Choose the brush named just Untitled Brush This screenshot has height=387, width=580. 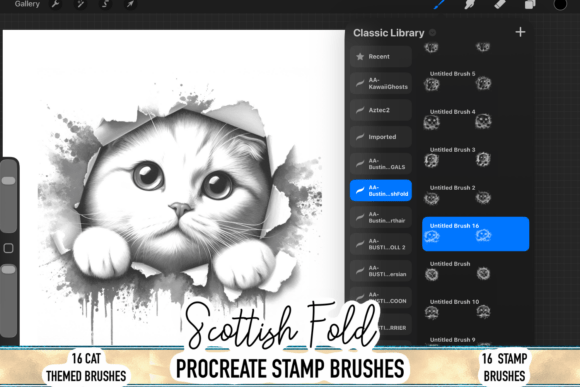click(475, 271)
